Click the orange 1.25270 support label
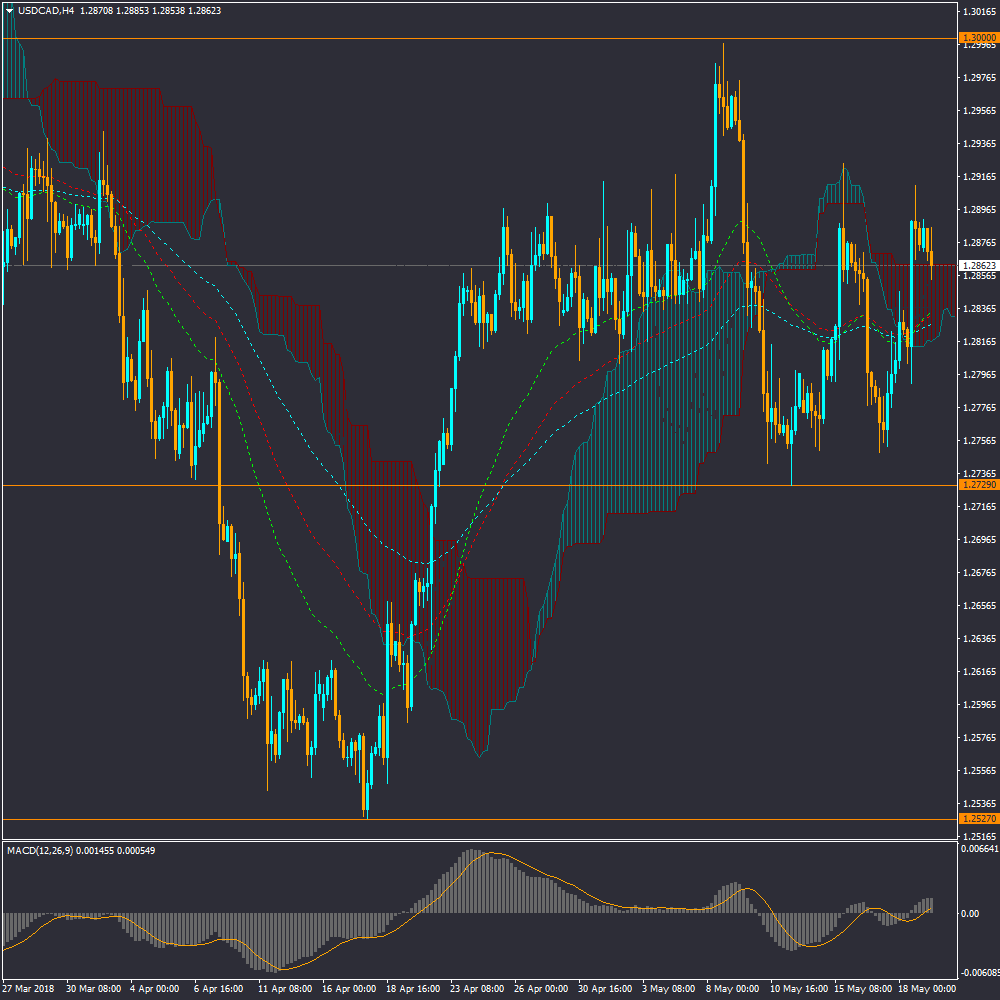 click(977, 819)
